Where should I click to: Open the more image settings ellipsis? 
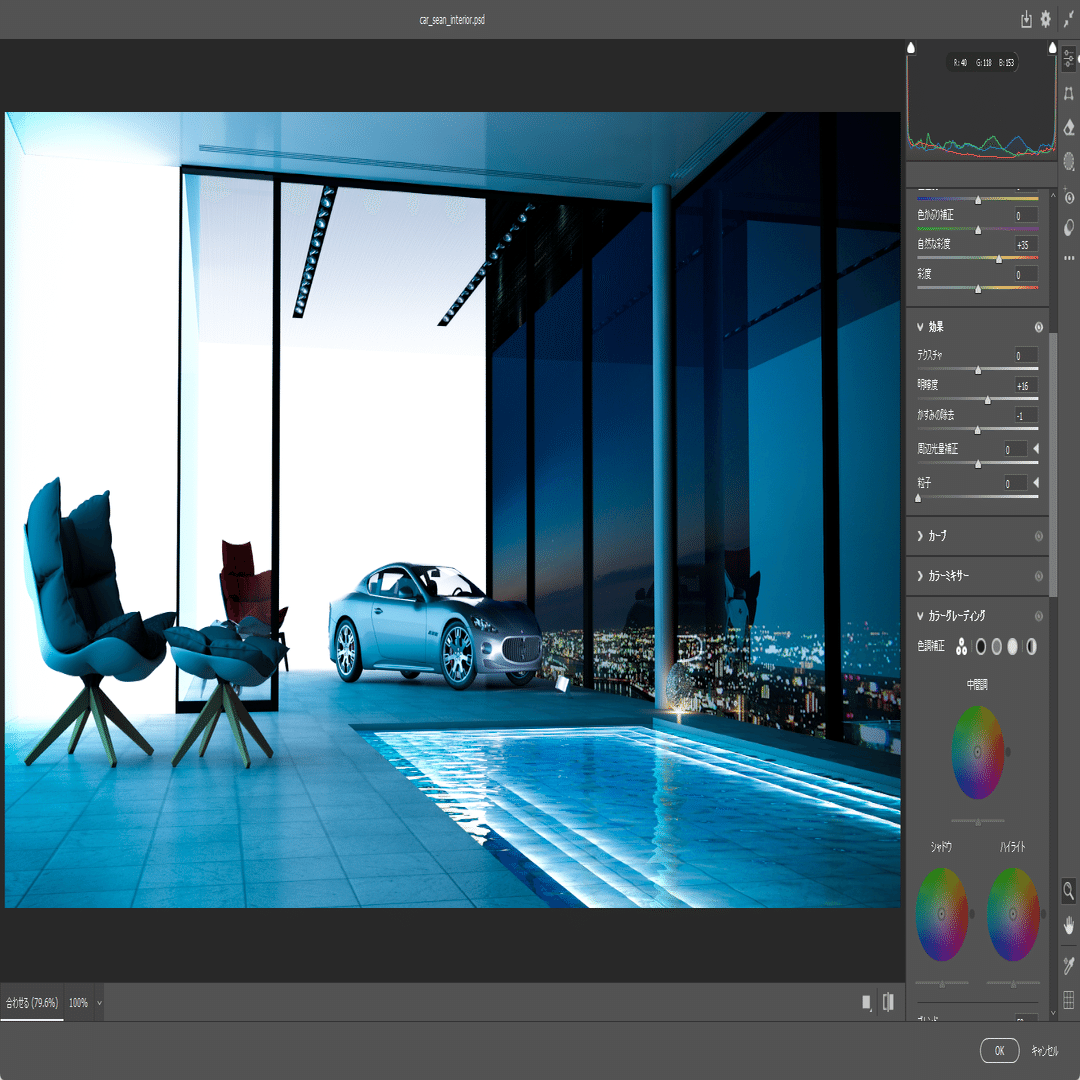[1068, 258]
